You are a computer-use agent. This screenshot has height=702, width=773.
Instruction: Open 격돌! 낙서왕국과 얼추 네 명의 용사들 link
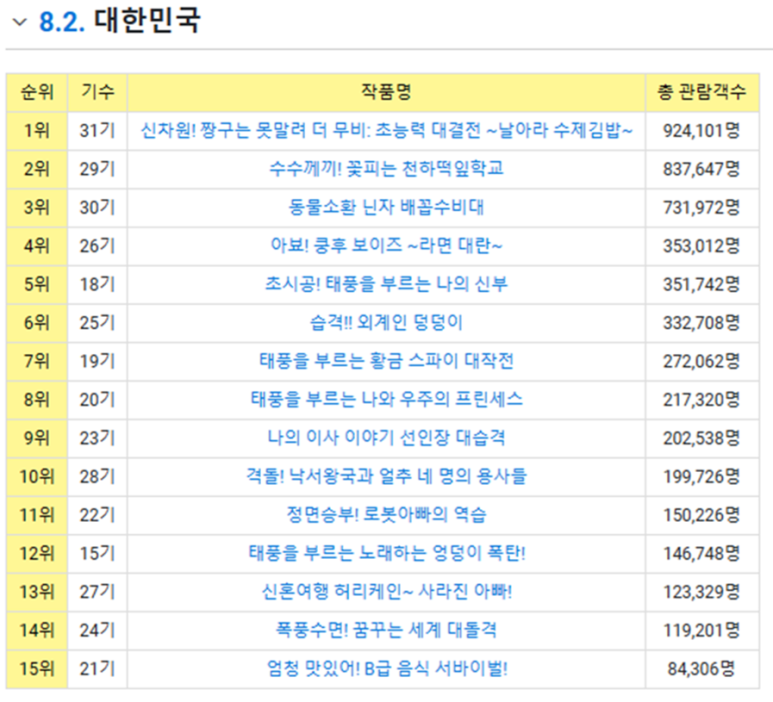click(386, 476)
